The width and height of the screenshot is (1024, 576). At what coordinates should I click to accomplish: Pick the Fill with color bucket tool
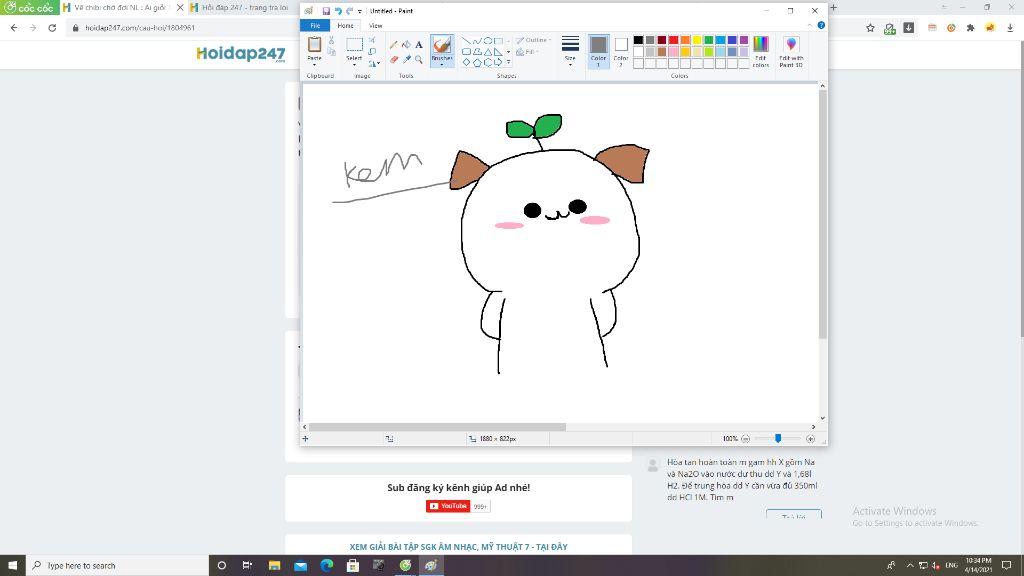(406, 44)
